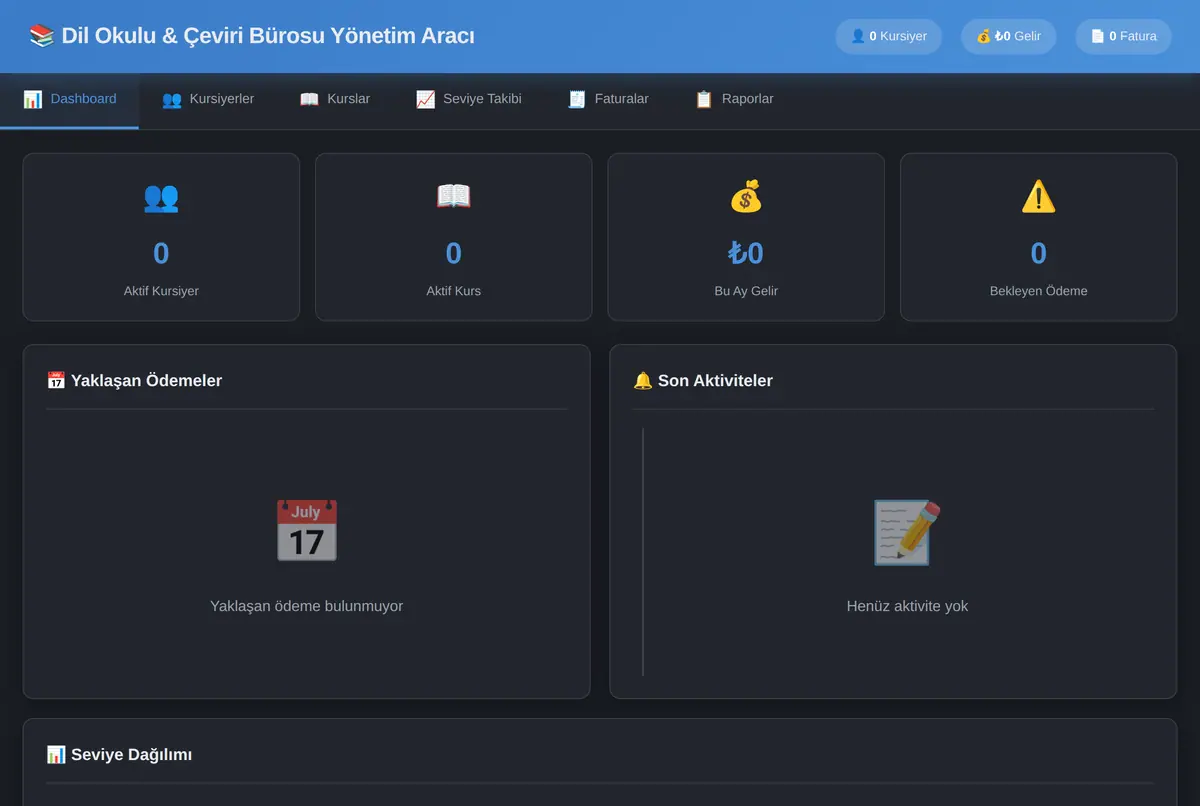Click the people icon above Aktif Kursiyer

pos(161,197)
